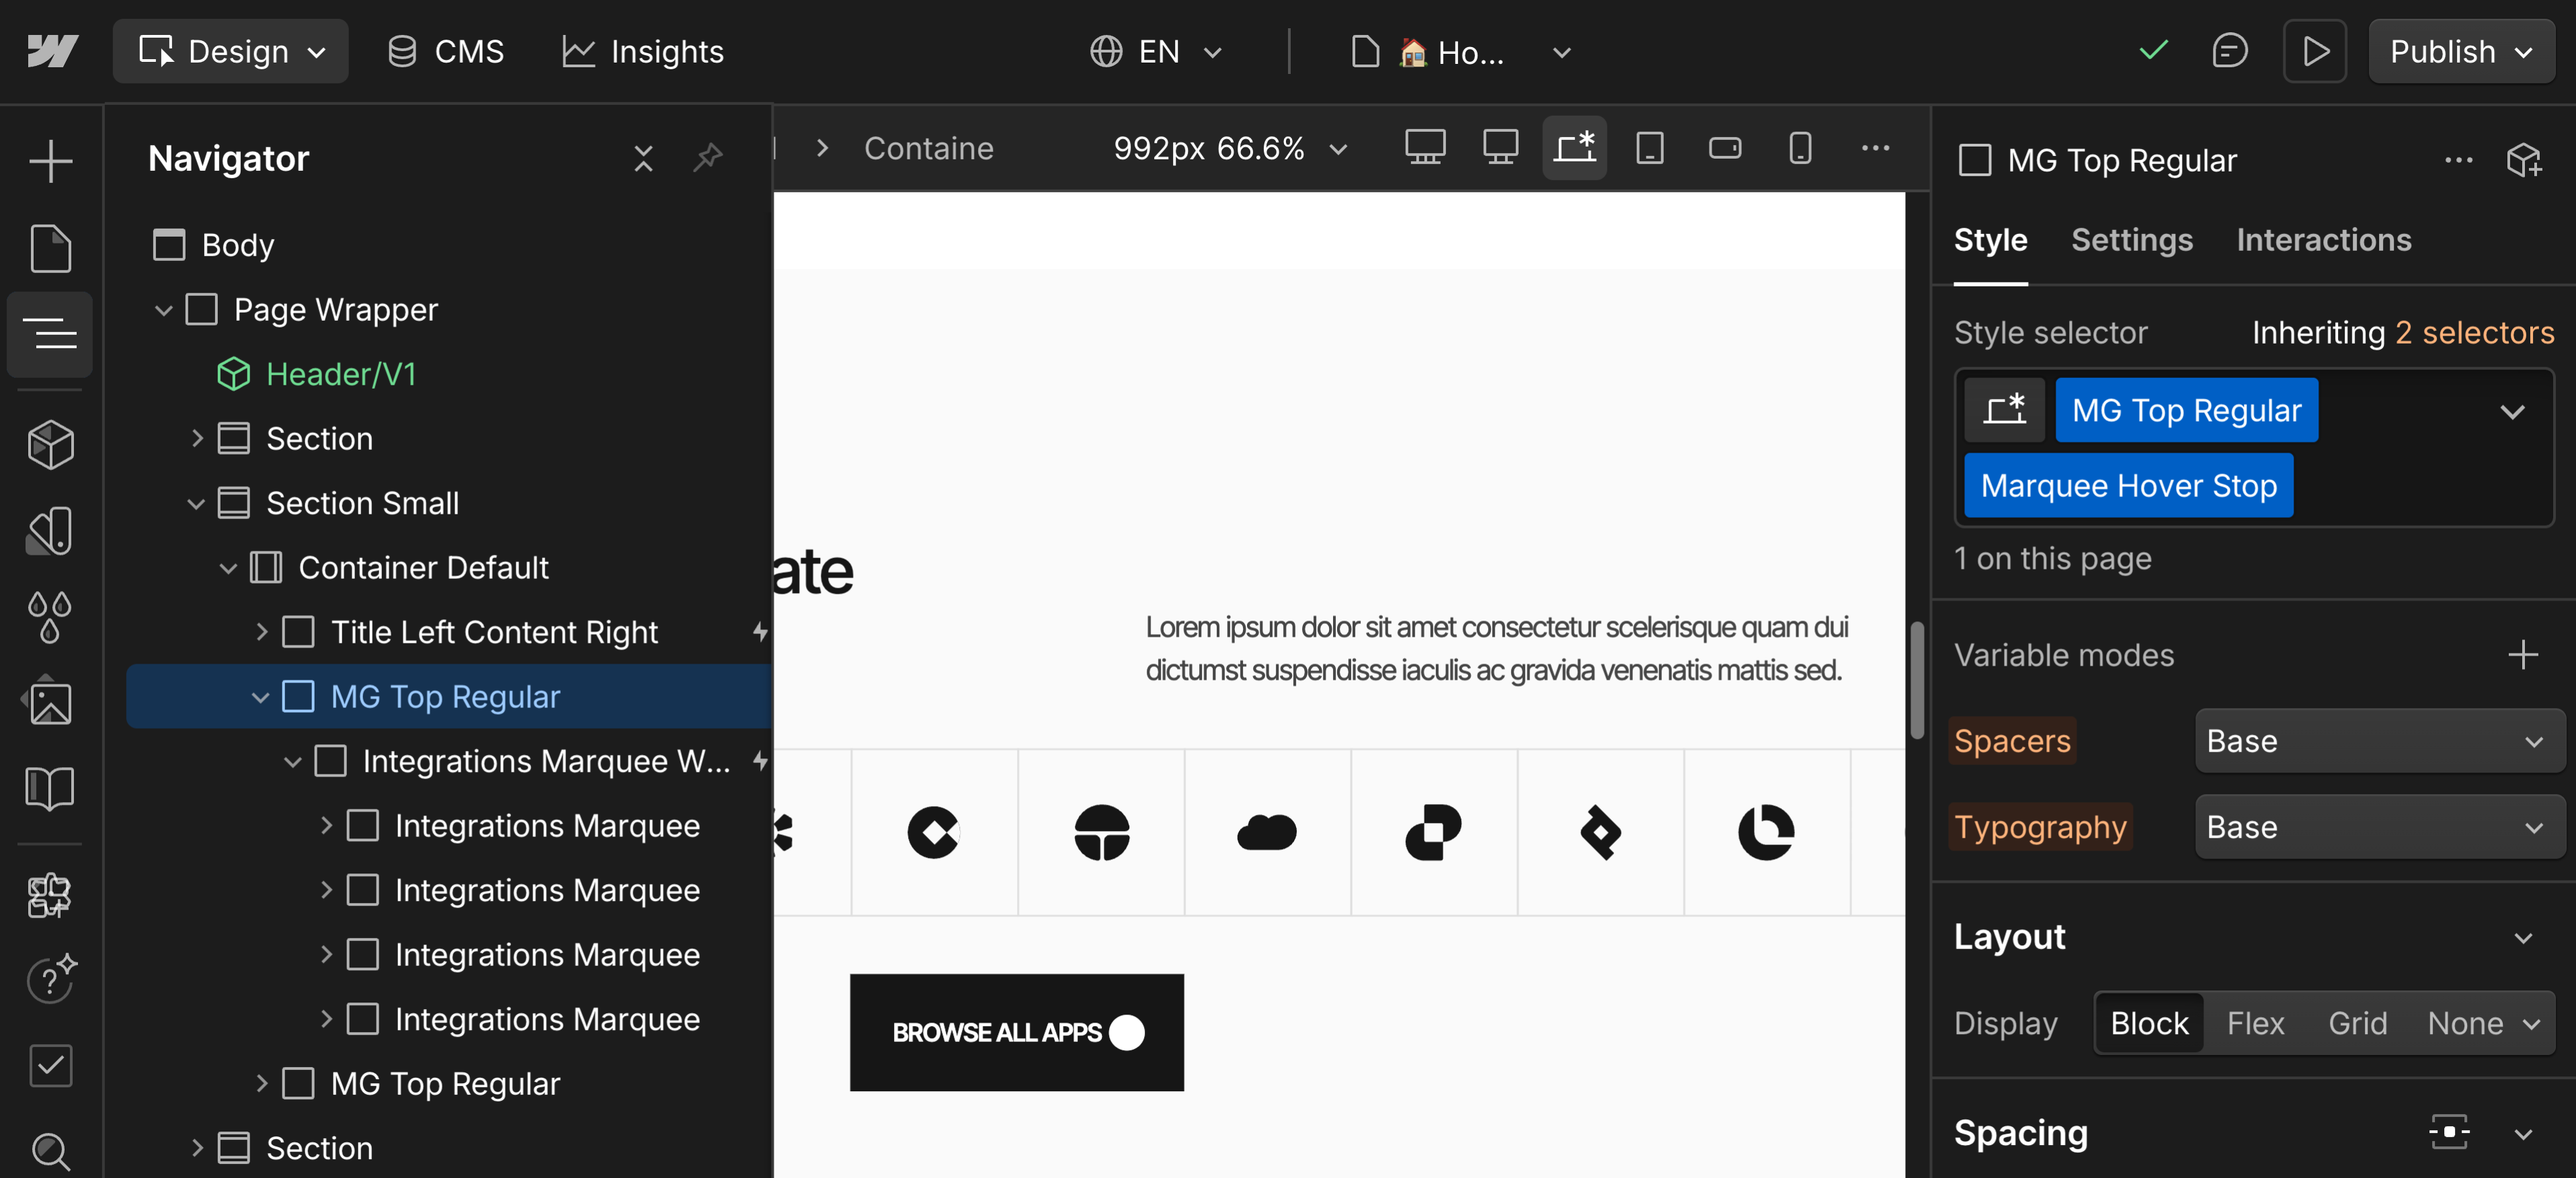Open the Apps panel
2576x1178 pixels.
point(50,896)
